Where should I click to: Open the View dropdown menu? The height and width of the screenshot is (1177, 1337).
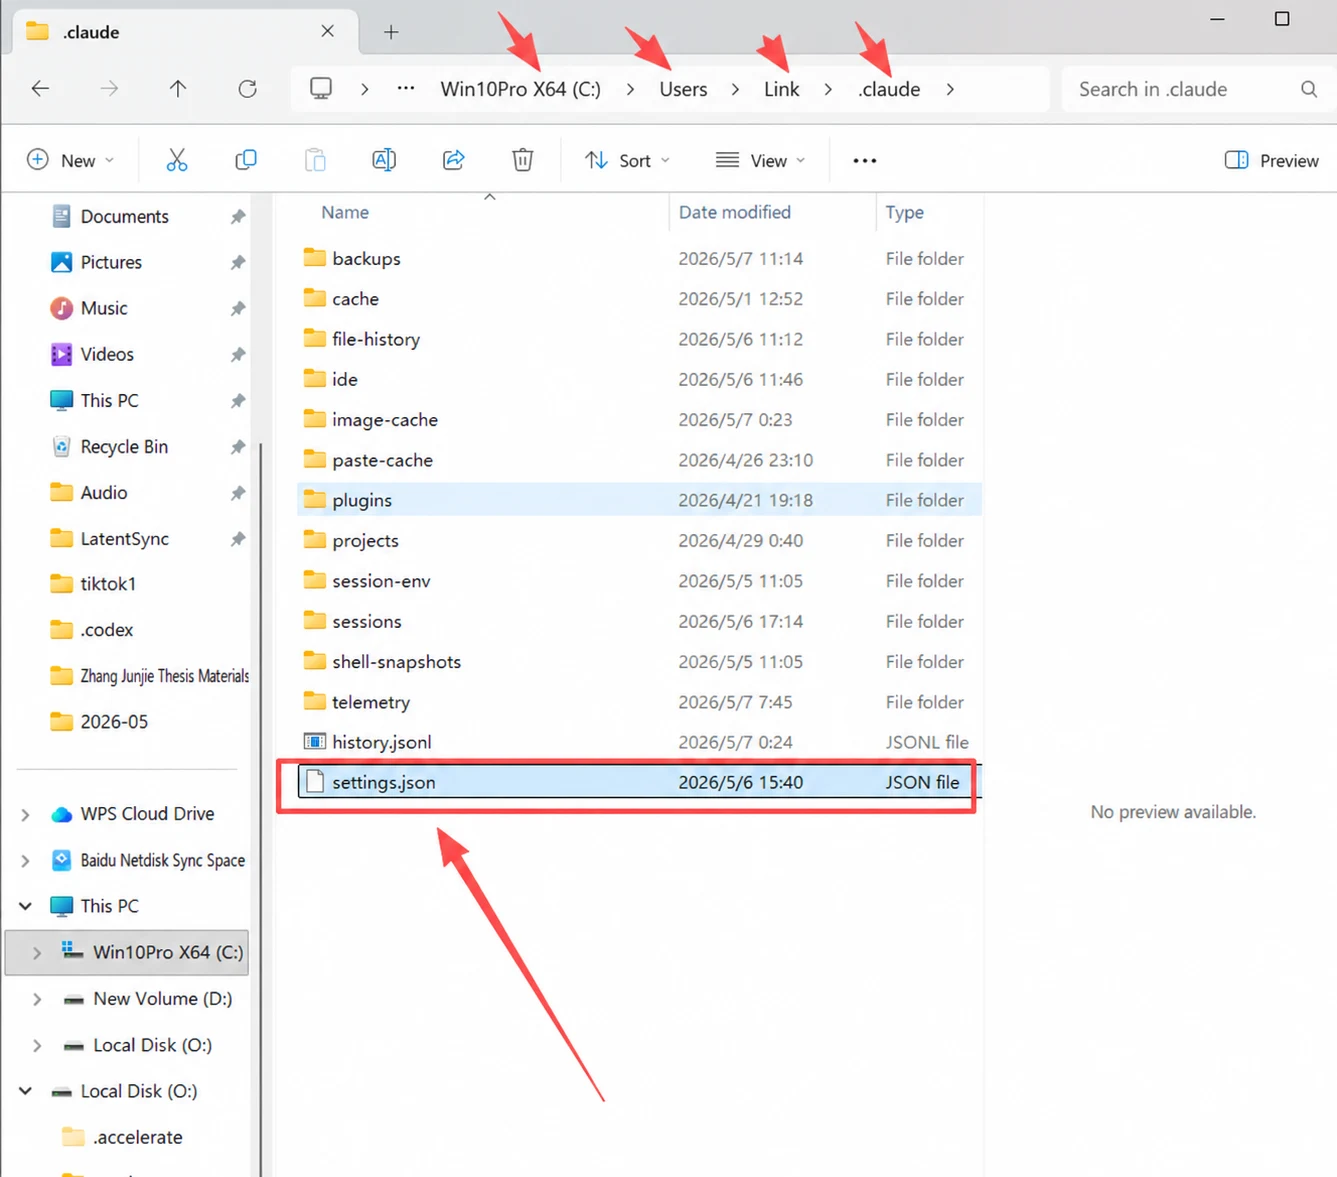click(x=761, y=160)
